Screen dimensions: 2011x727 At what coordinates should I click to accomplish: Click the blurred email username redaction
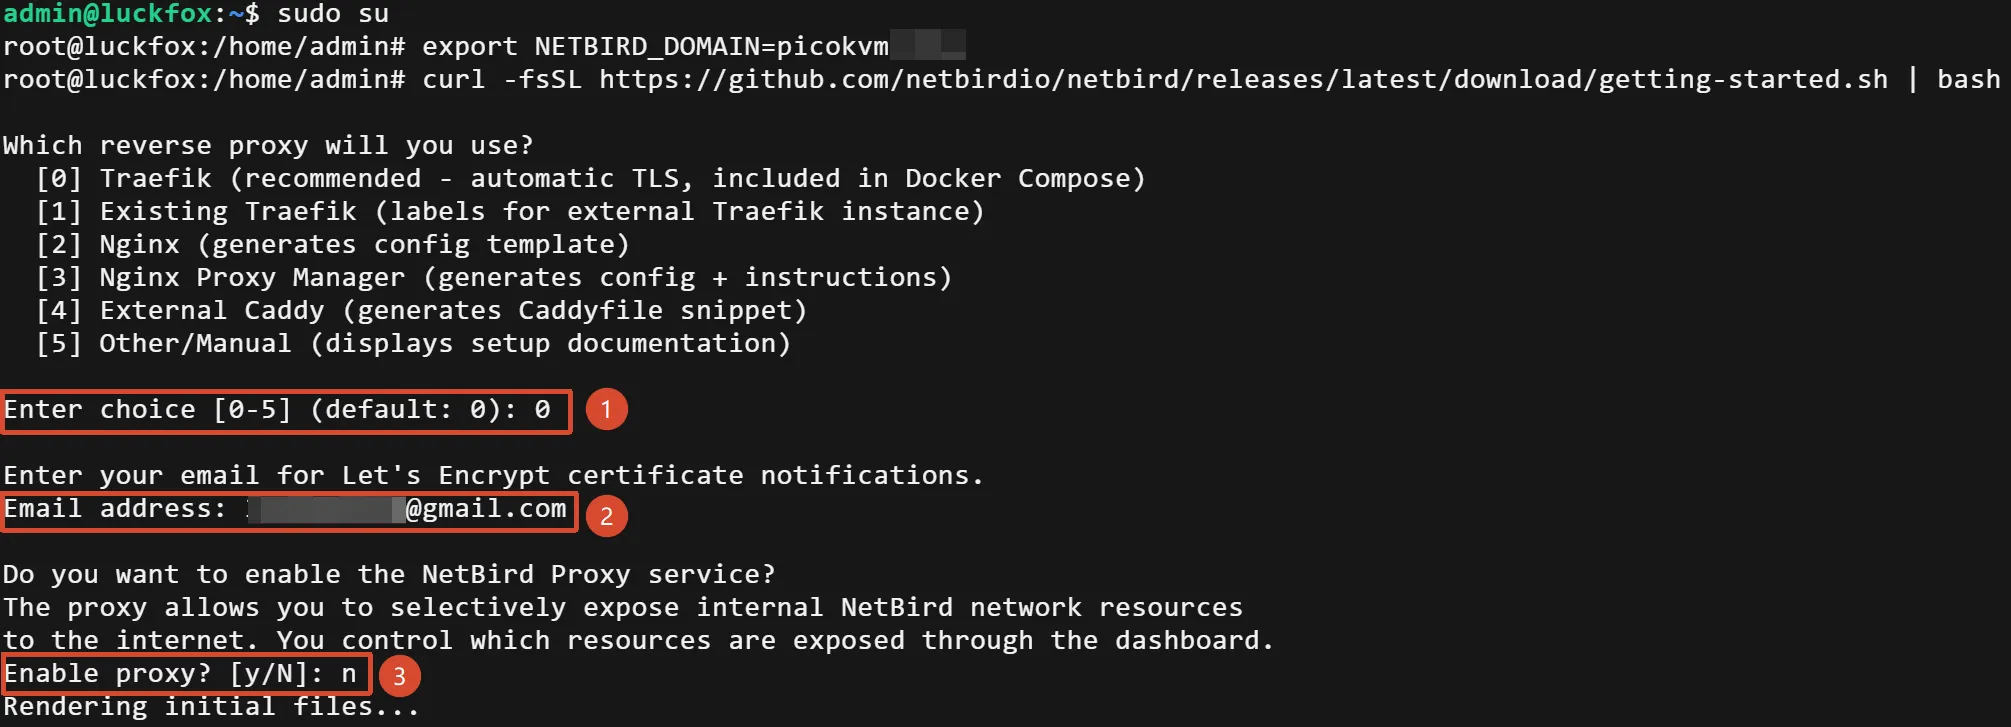(x=326, y=511)
